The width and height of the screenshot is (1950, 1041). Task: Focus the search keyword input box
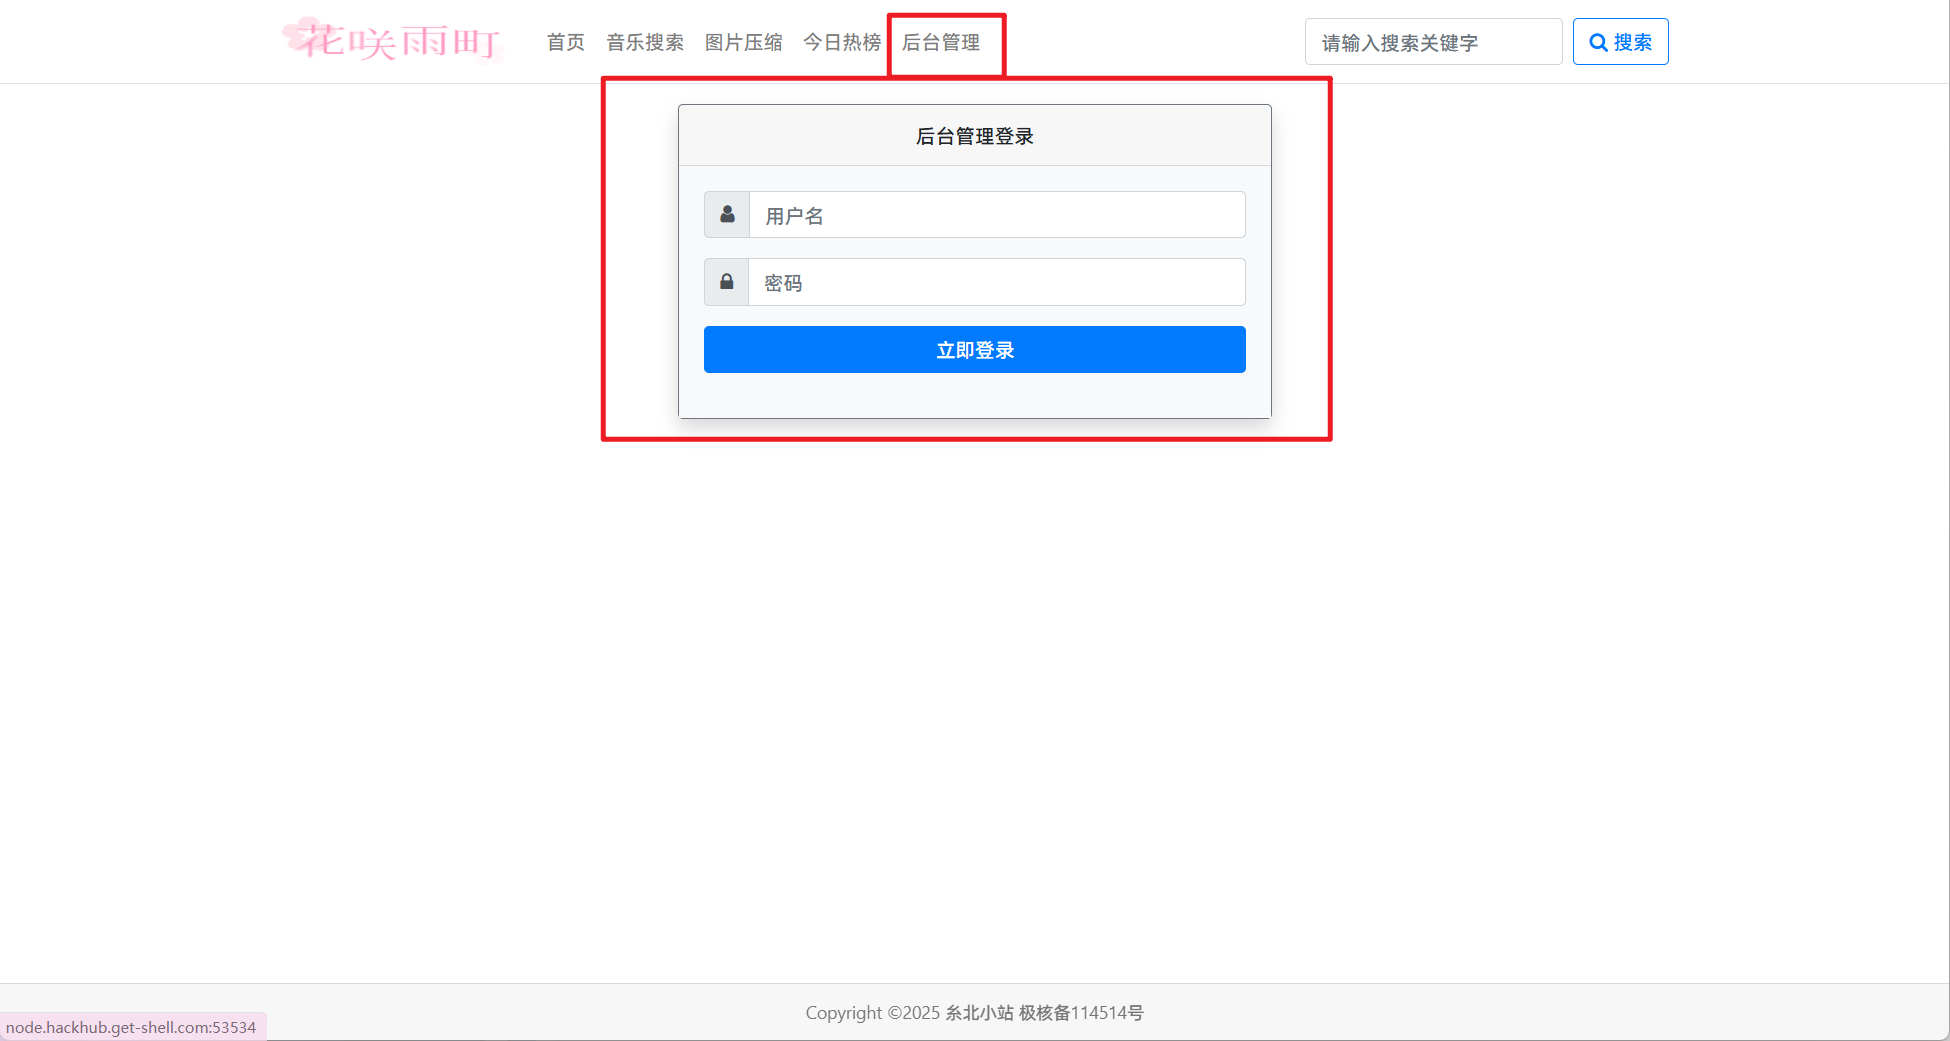click(1432, 42)
